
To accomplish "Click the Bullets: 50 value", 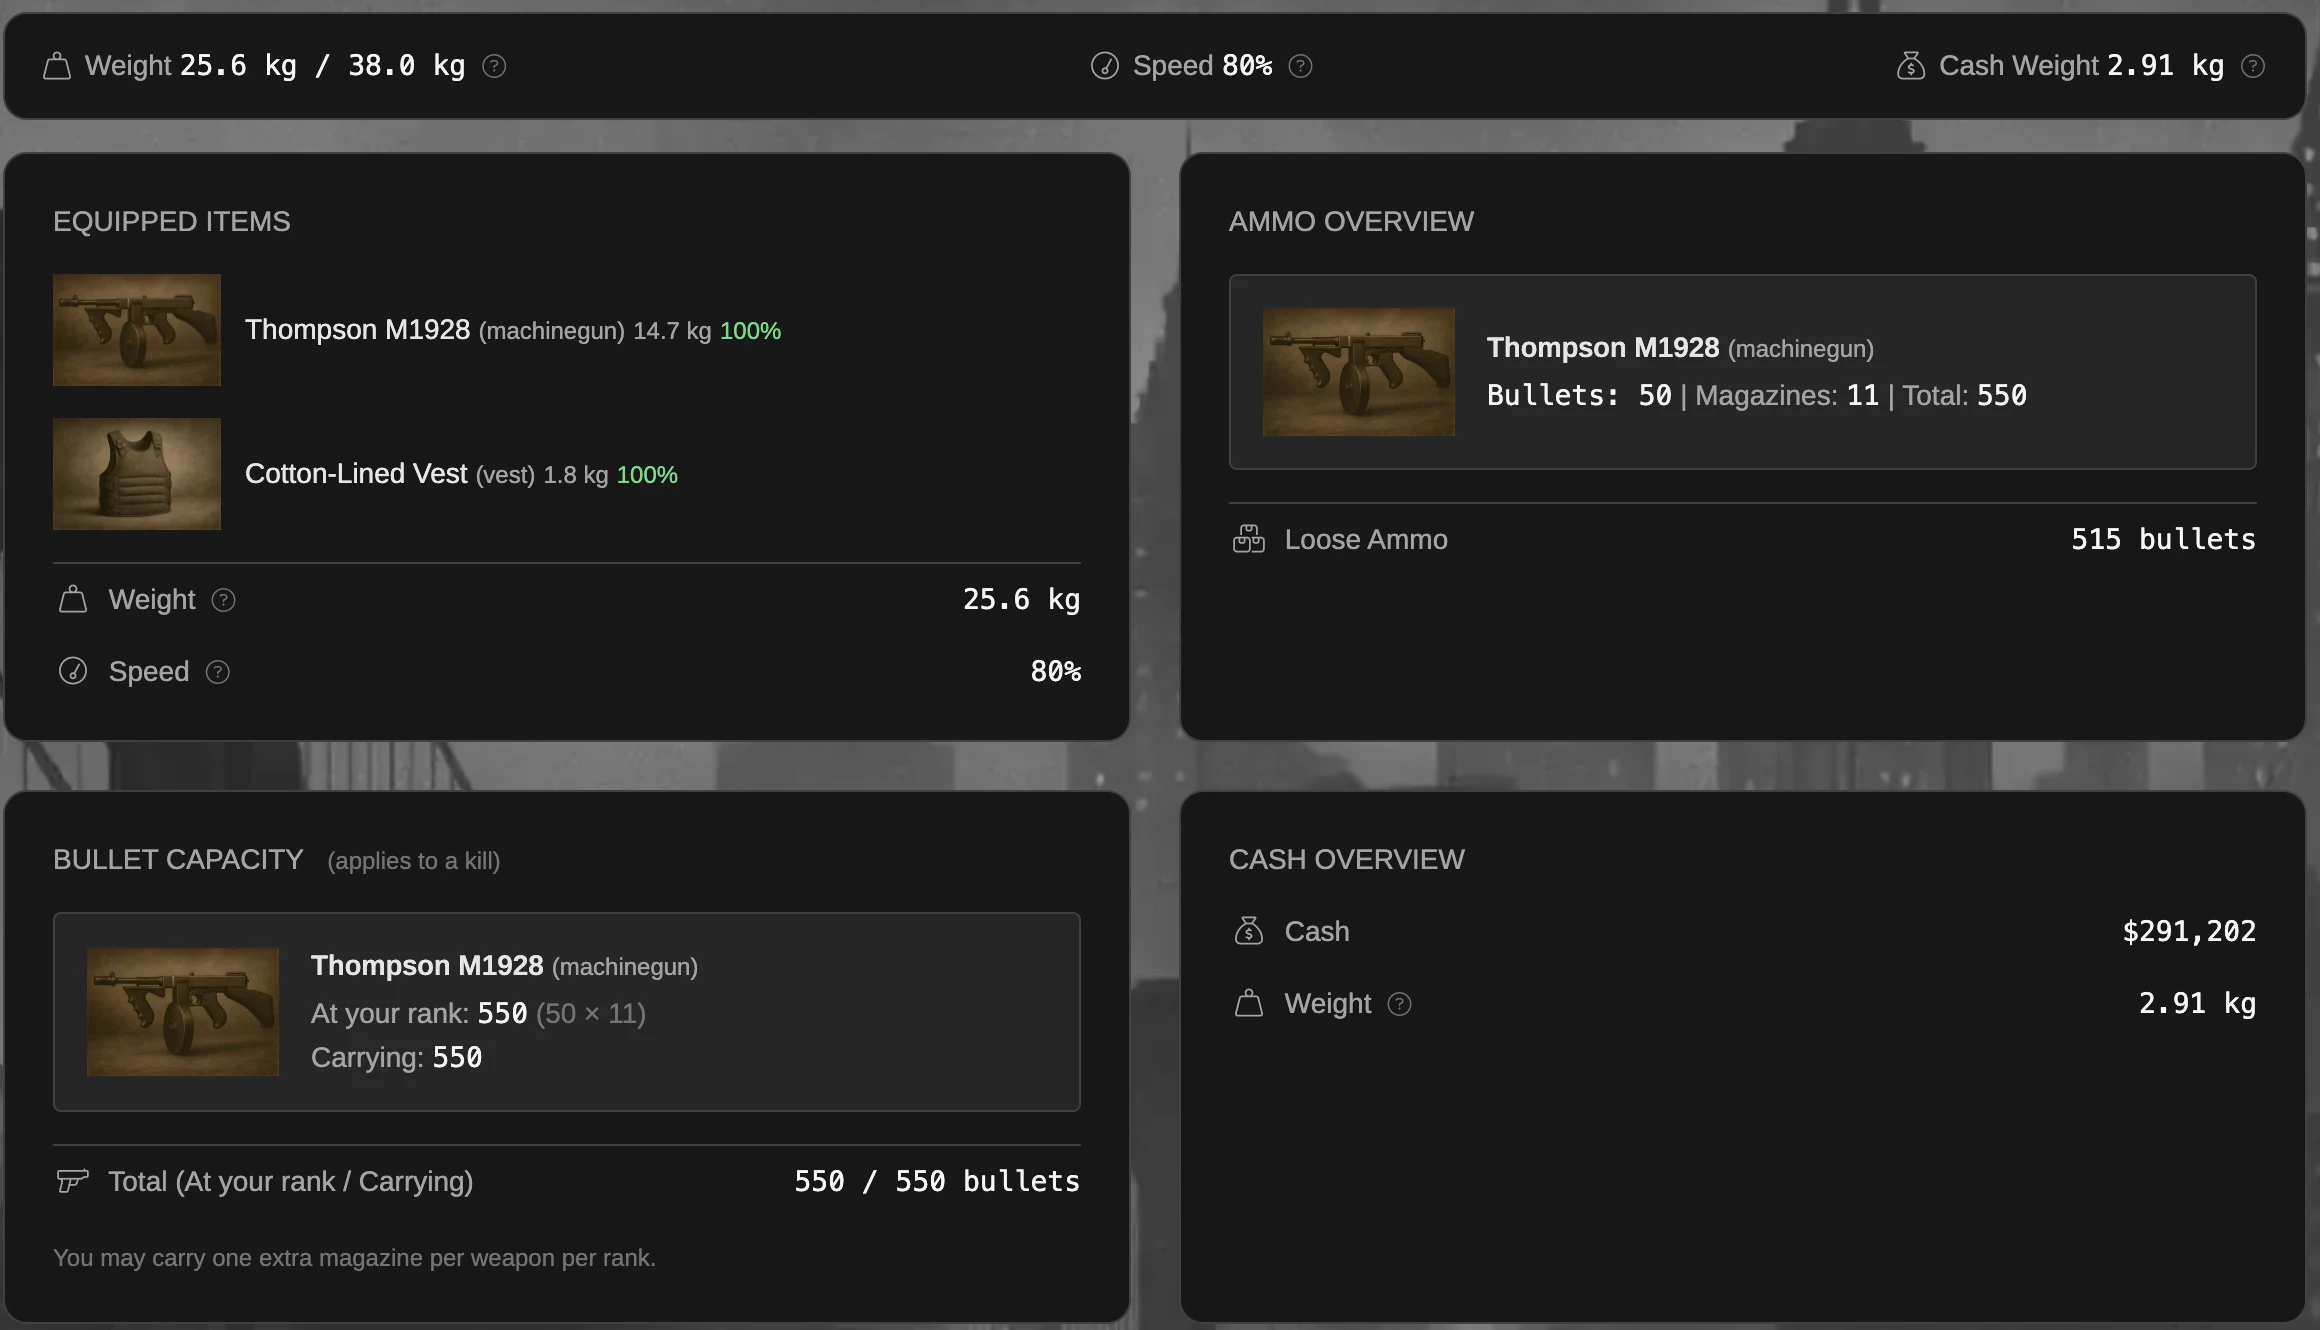I will (x=1579, y=396).
